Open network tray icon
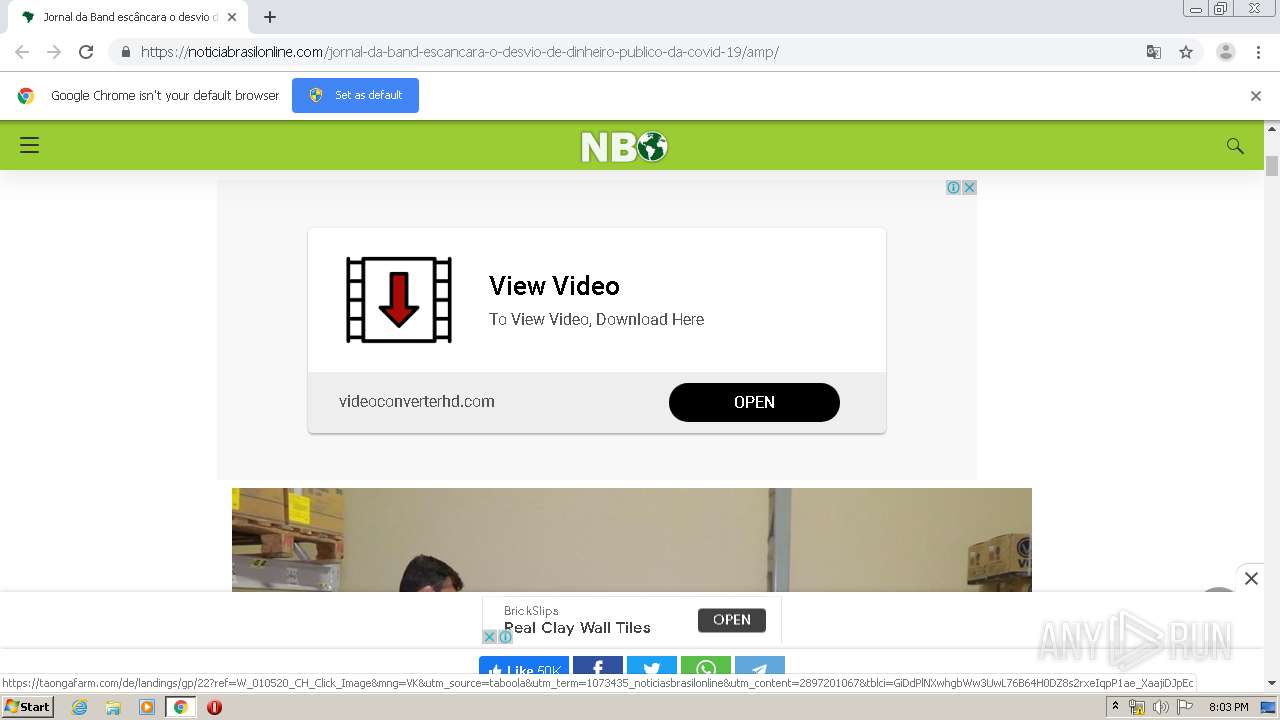 tap(1137, 707)
